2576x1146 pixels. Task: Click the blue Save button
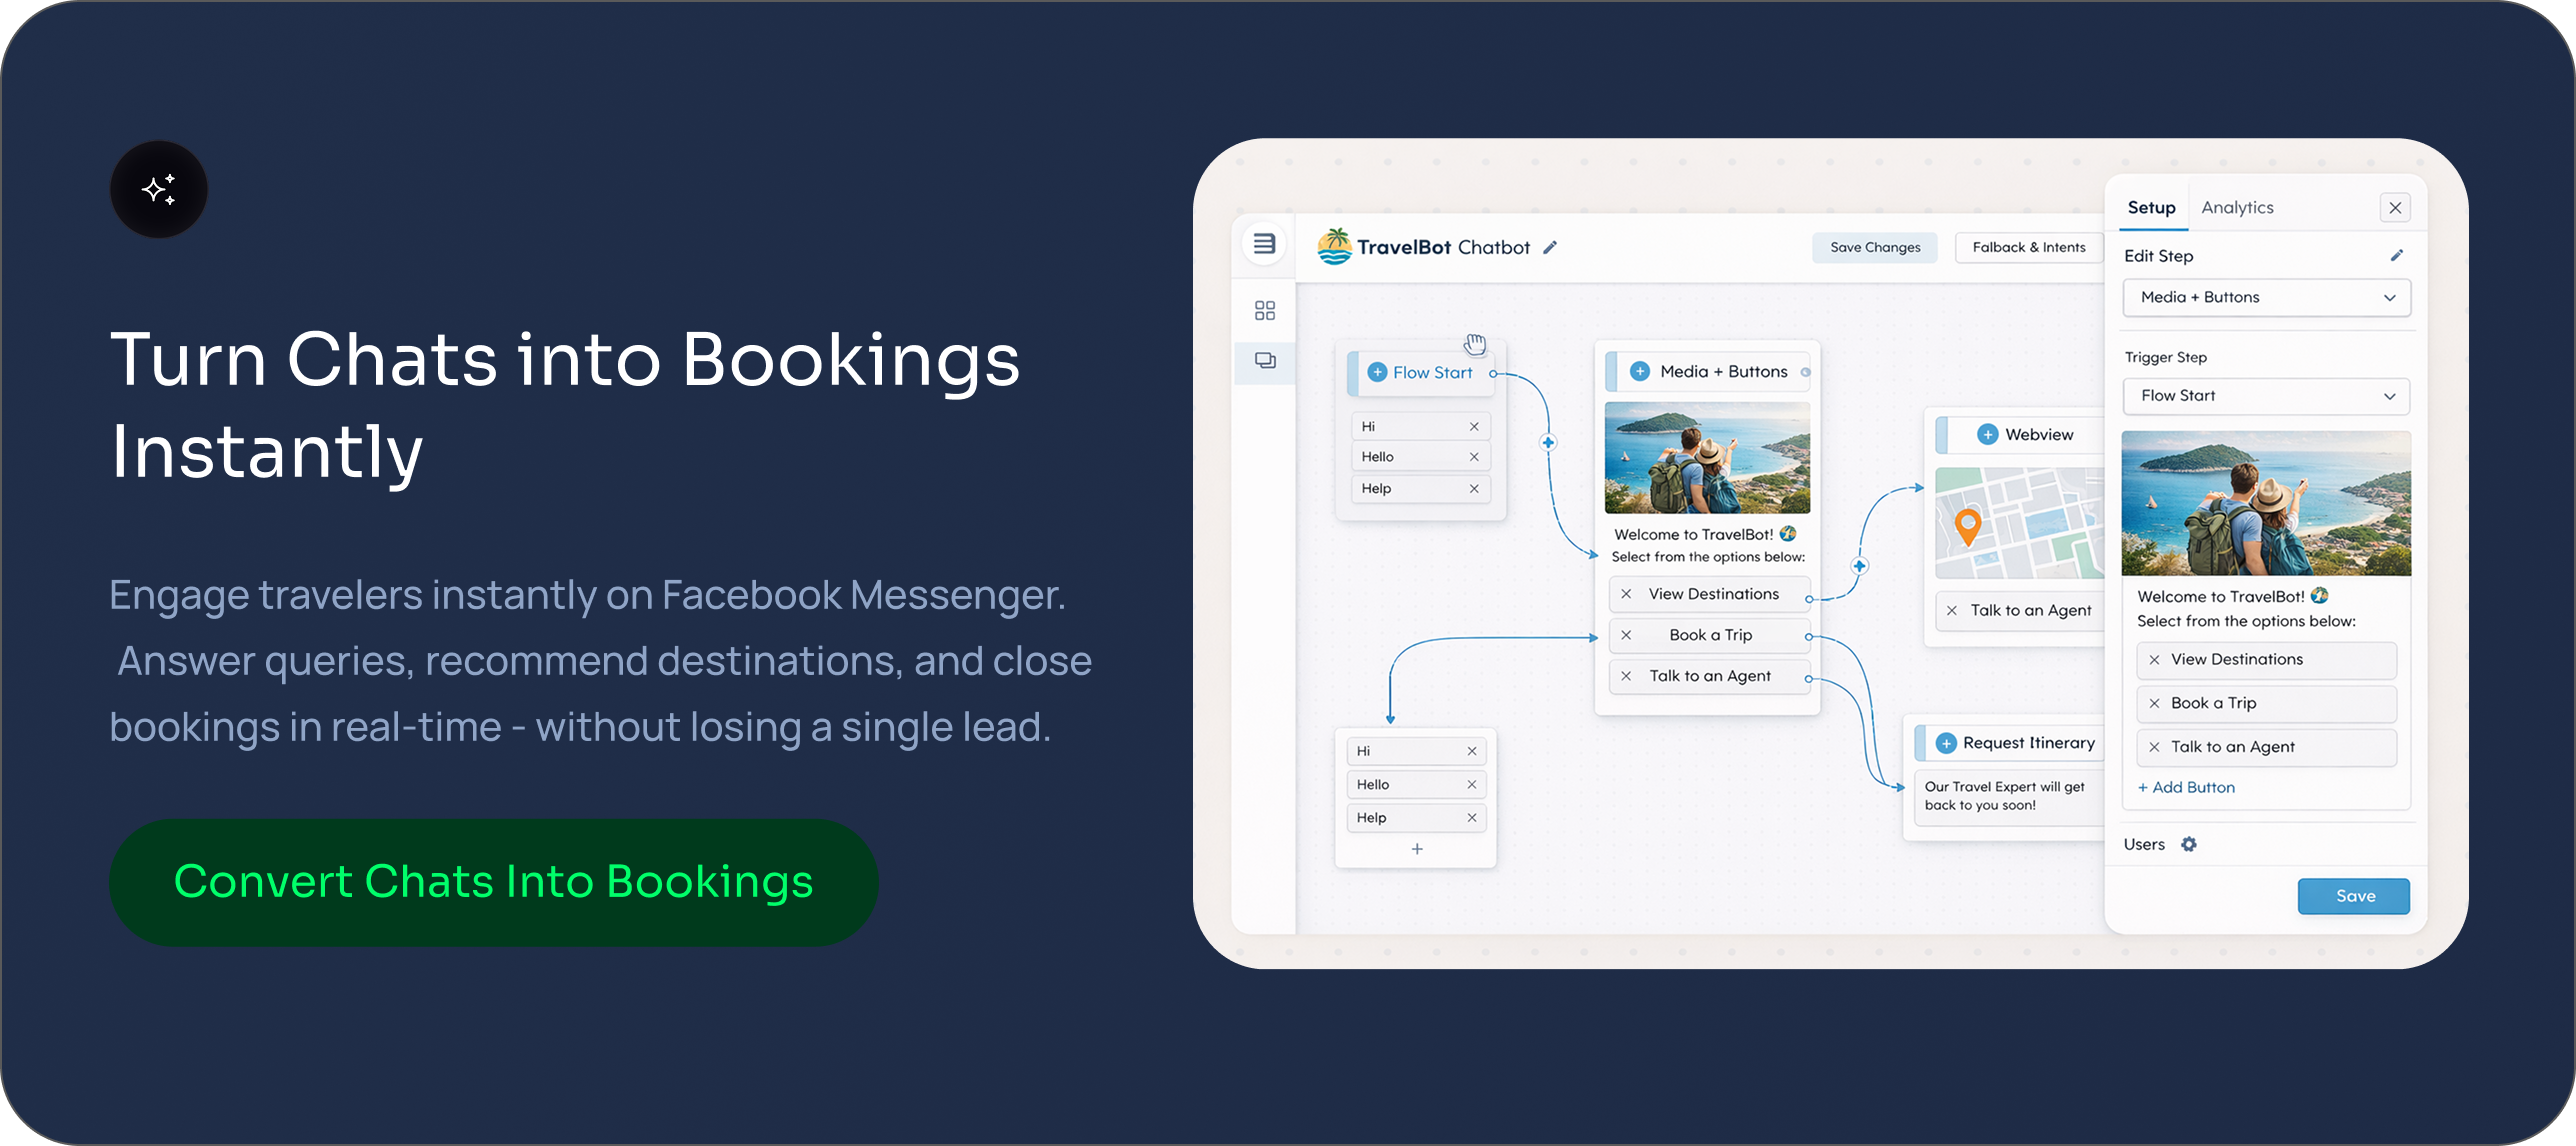click(2354, 896)
